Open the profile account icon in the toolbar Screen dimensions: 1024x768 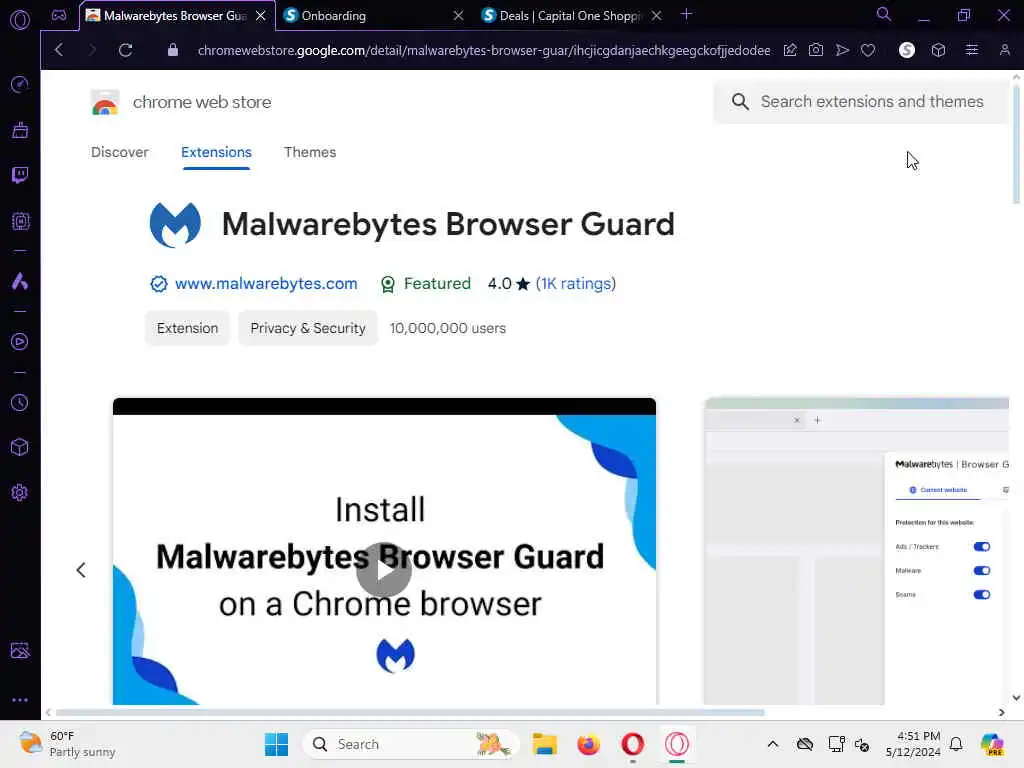click(1004, 50)
